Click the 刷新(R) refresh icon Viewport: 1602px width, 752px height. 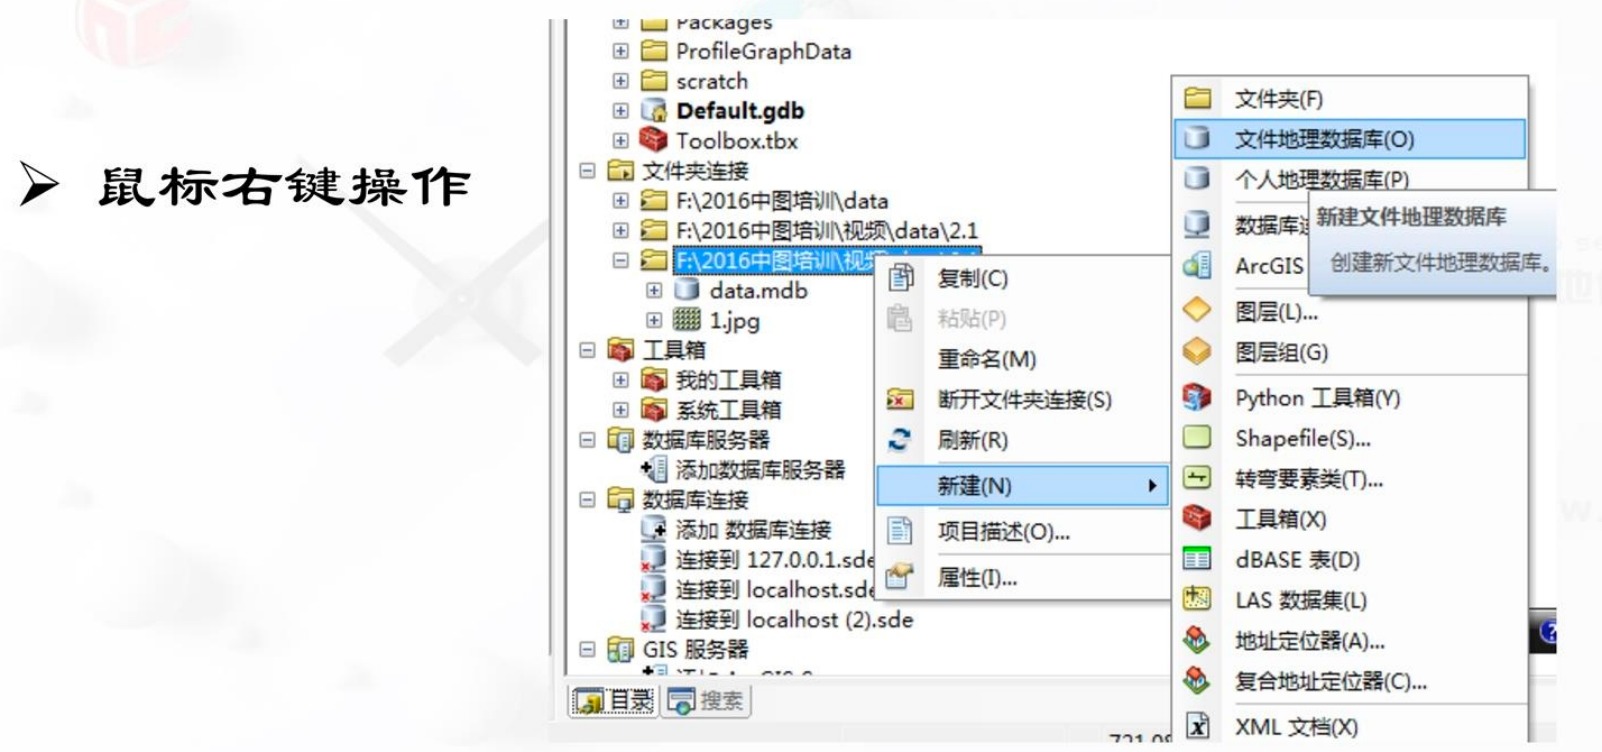tap(900, 439)
